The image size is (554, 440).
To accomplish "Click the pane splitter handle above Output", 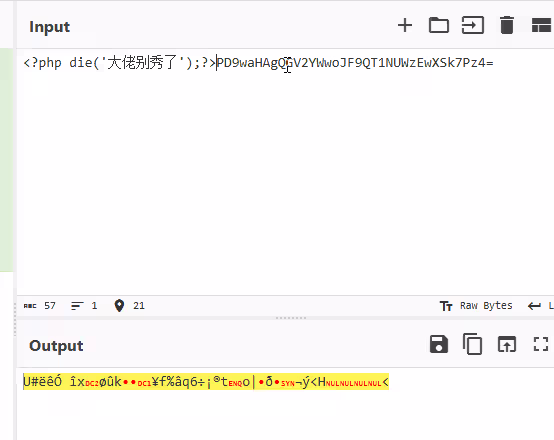I will click(x=291, y=318).
